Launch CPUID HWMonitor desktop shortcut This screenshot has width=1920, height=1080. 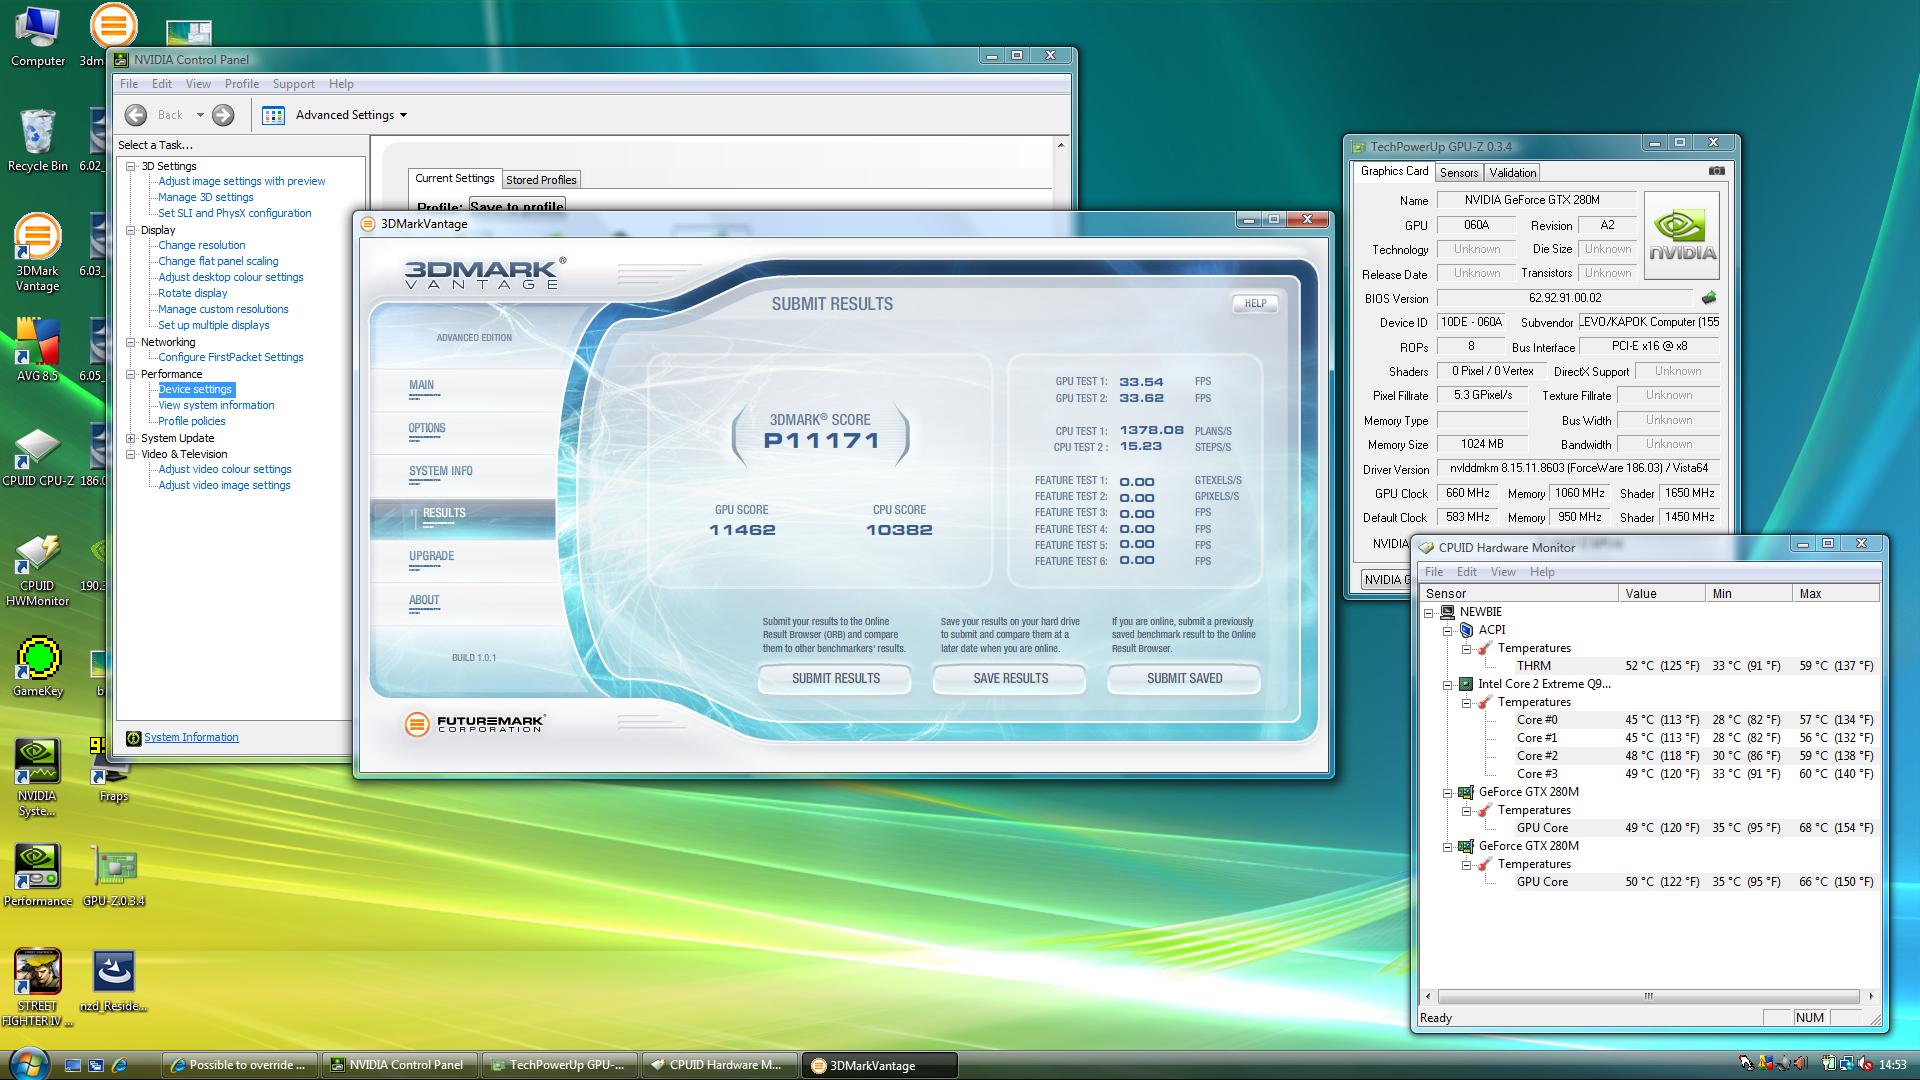37,570
